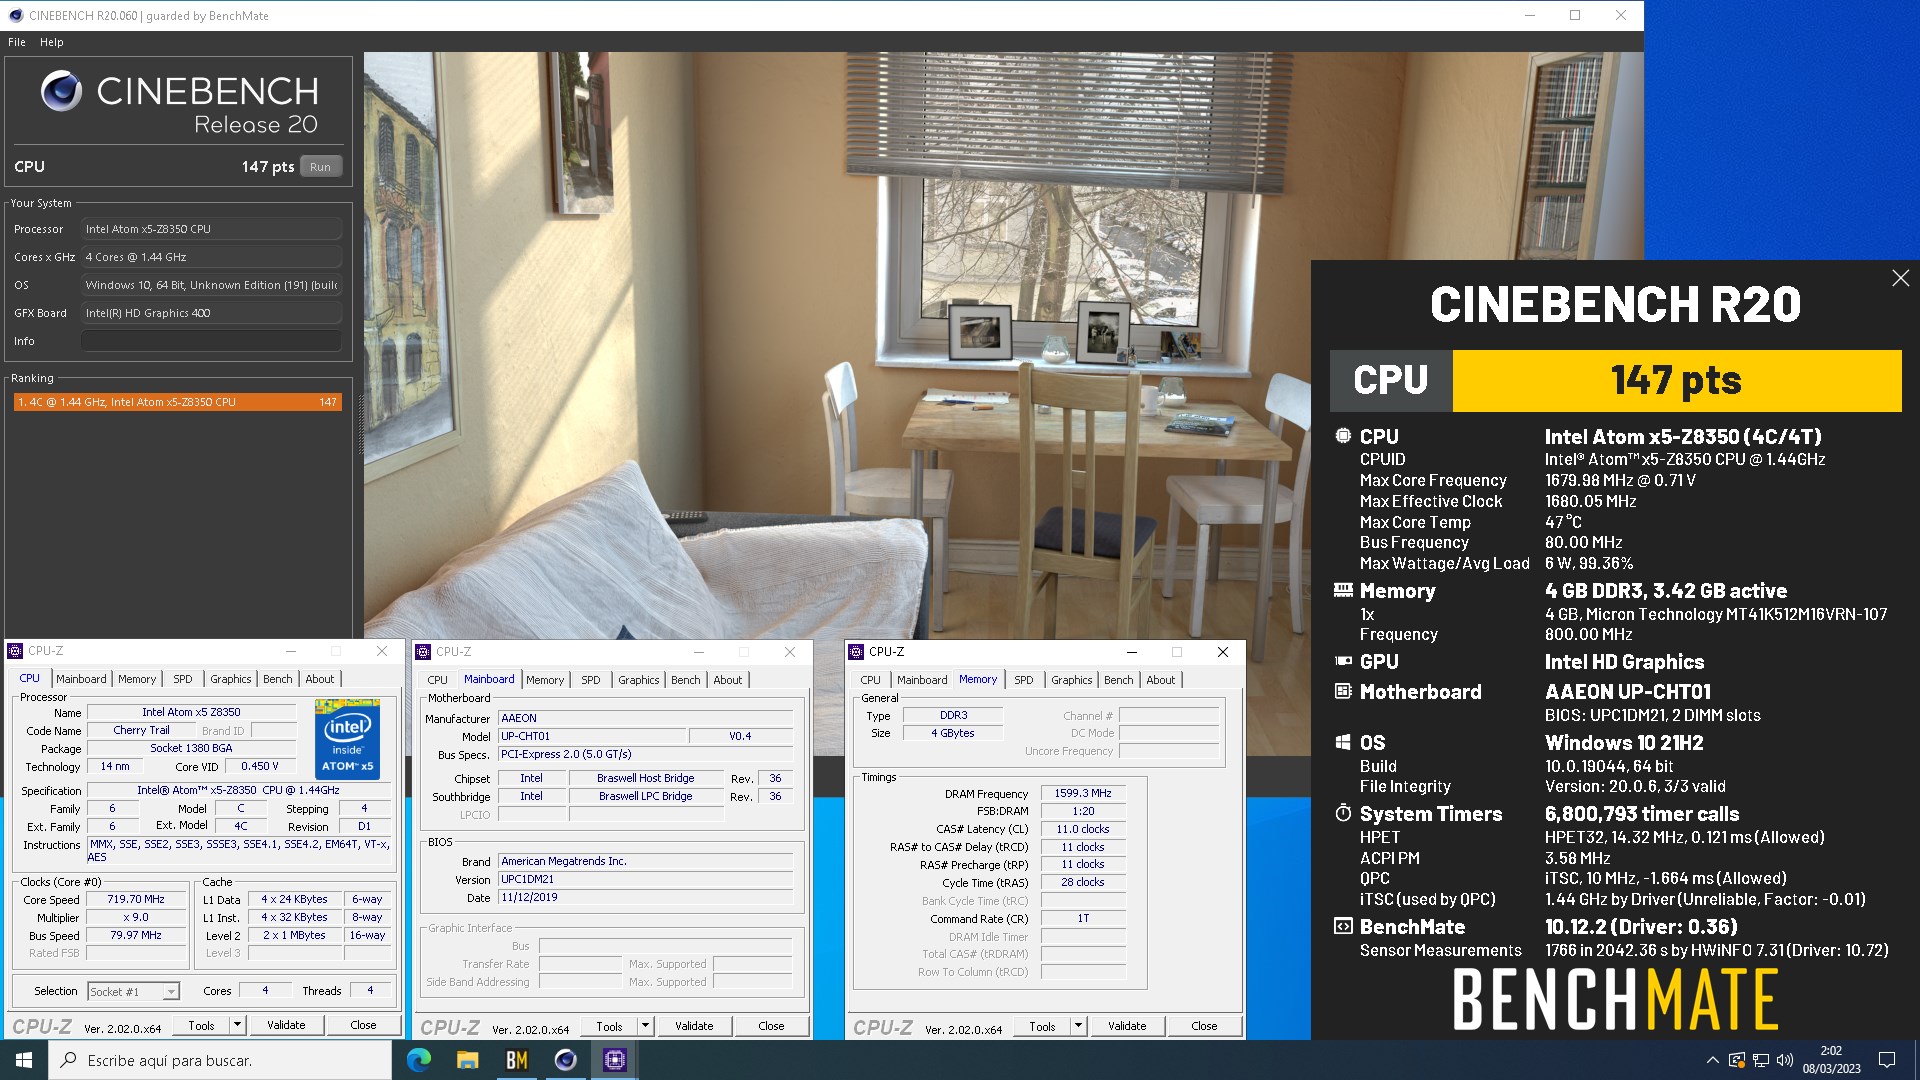Click the GPU section icon in BenchMate
This screenshot has width=1920, height=1080.
1343,661
